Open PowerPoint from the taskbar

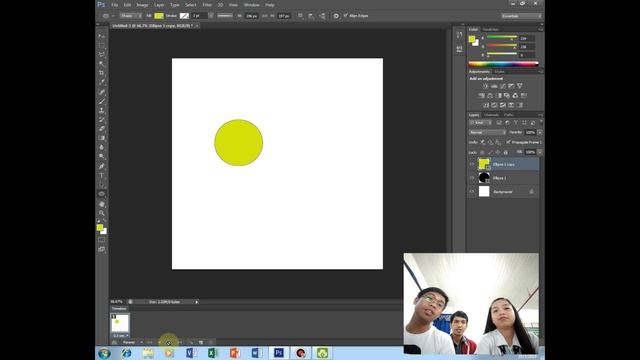[x=235, y=353]
